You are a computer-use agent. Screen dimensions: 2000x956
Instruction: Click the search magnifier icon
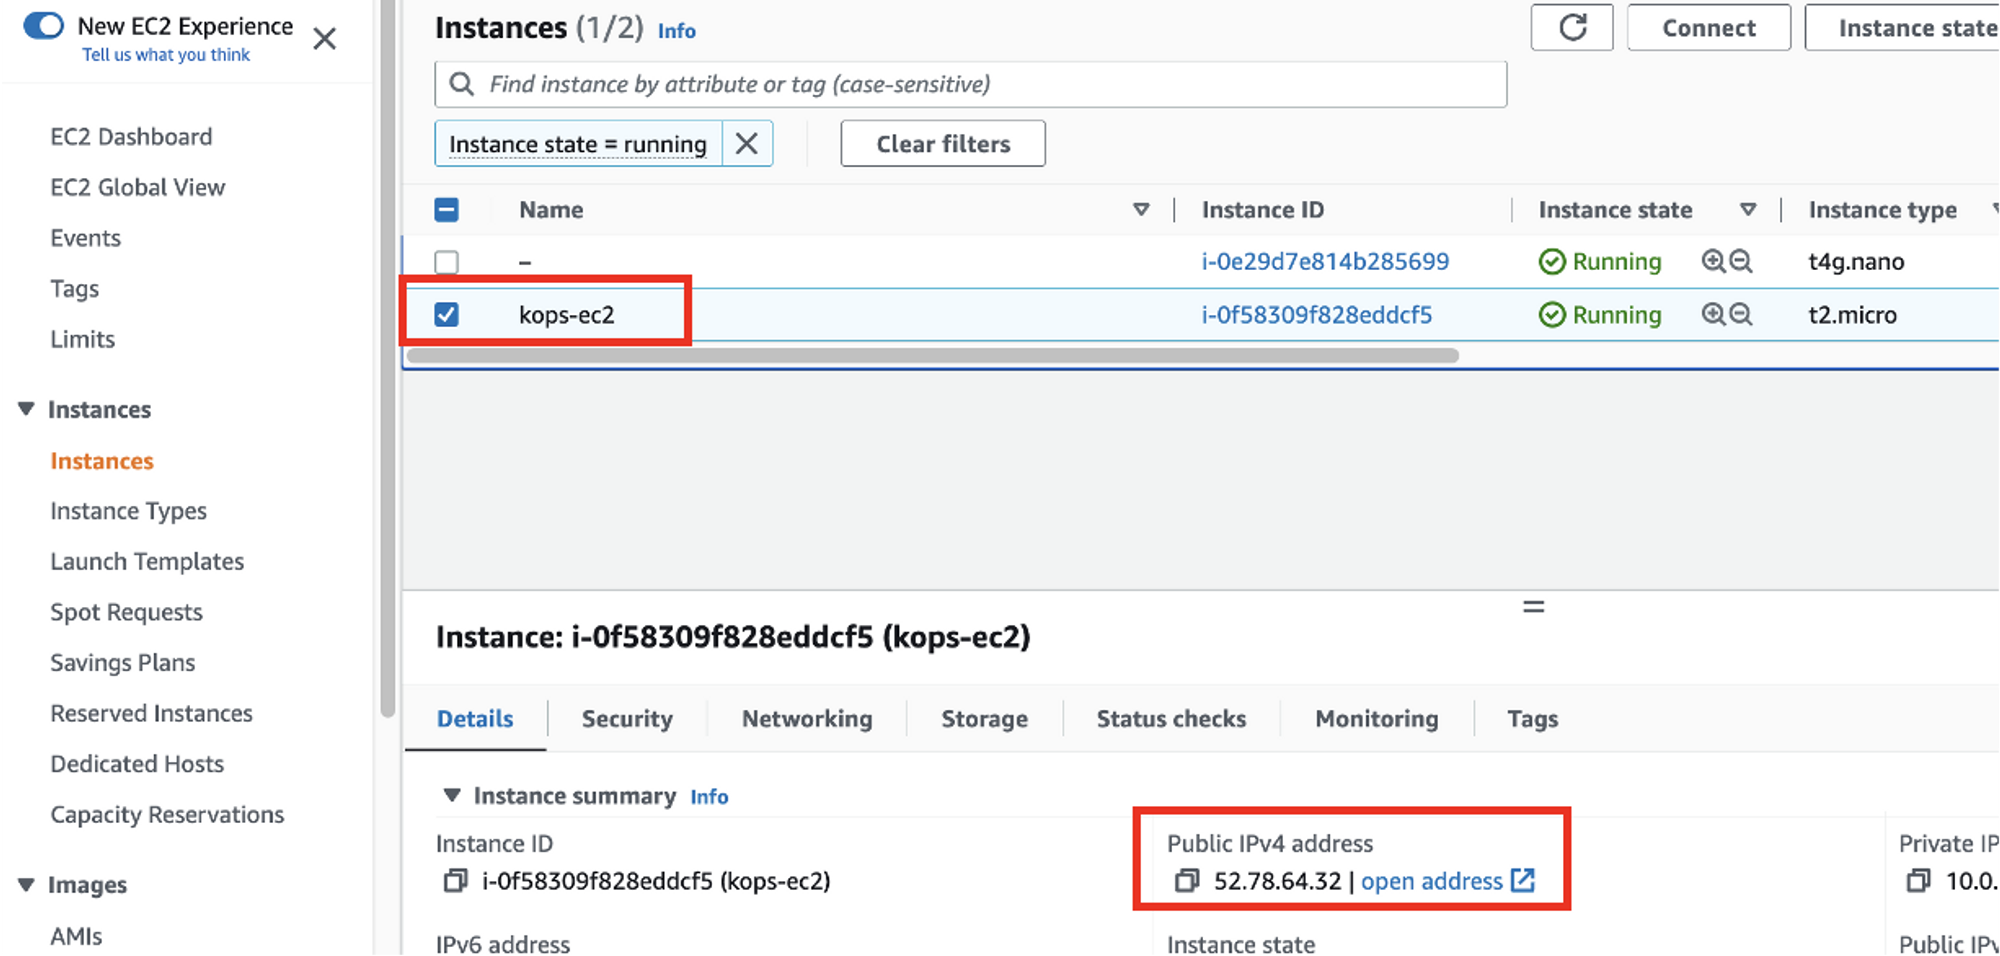point(461,84)
